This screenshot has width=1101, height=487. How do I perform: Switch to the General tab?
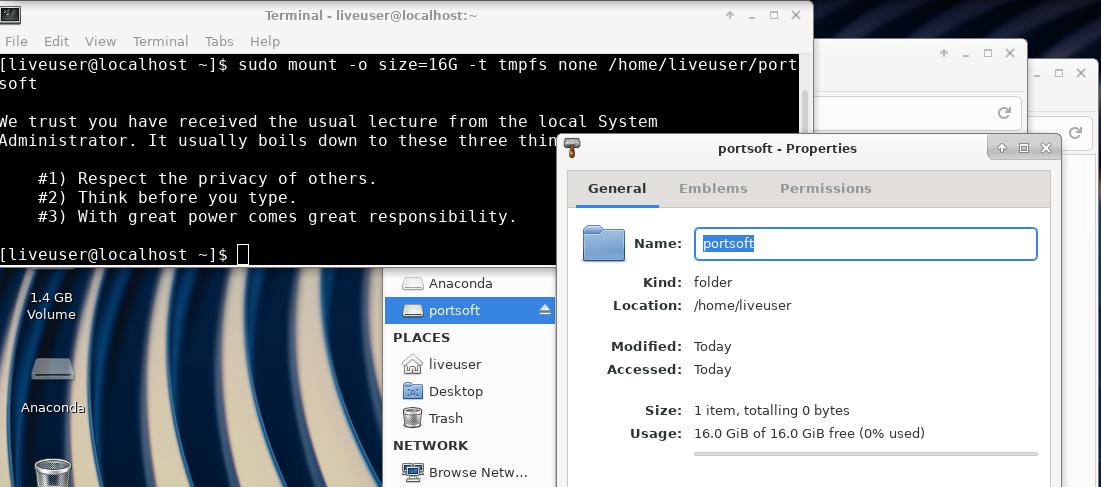[617, 189]
